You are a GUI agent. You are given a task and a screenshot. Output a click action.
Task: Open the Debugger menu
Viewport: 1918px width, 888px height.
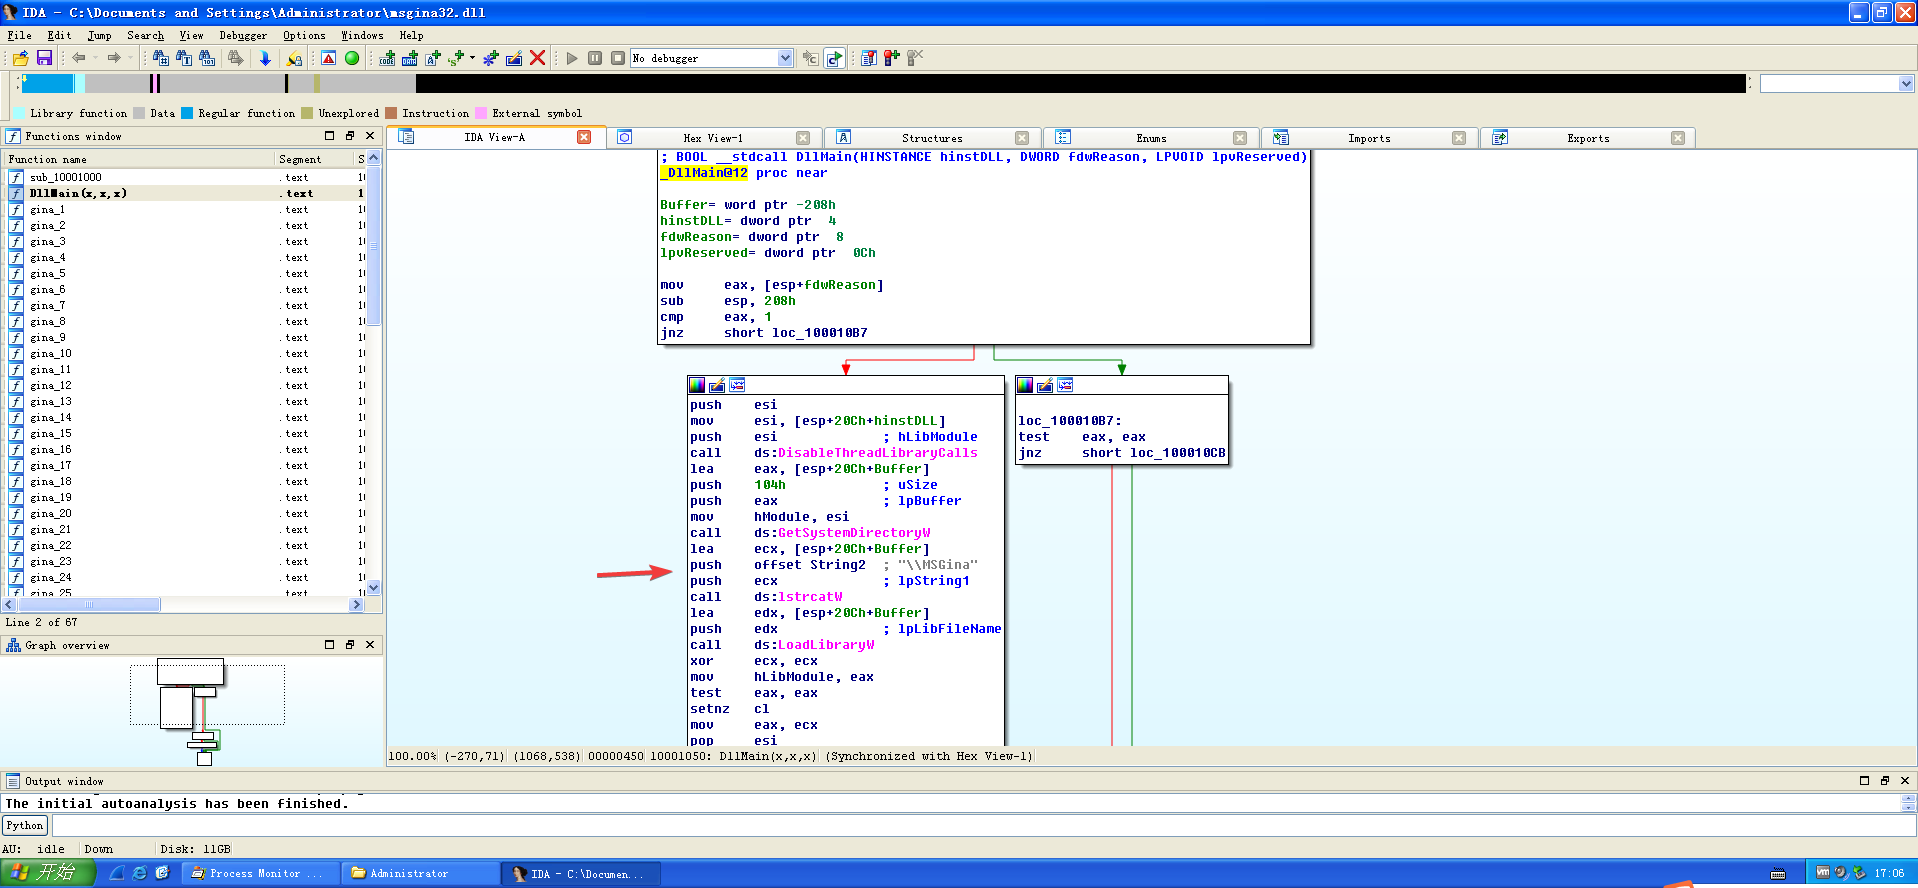(x=243, y=35)
